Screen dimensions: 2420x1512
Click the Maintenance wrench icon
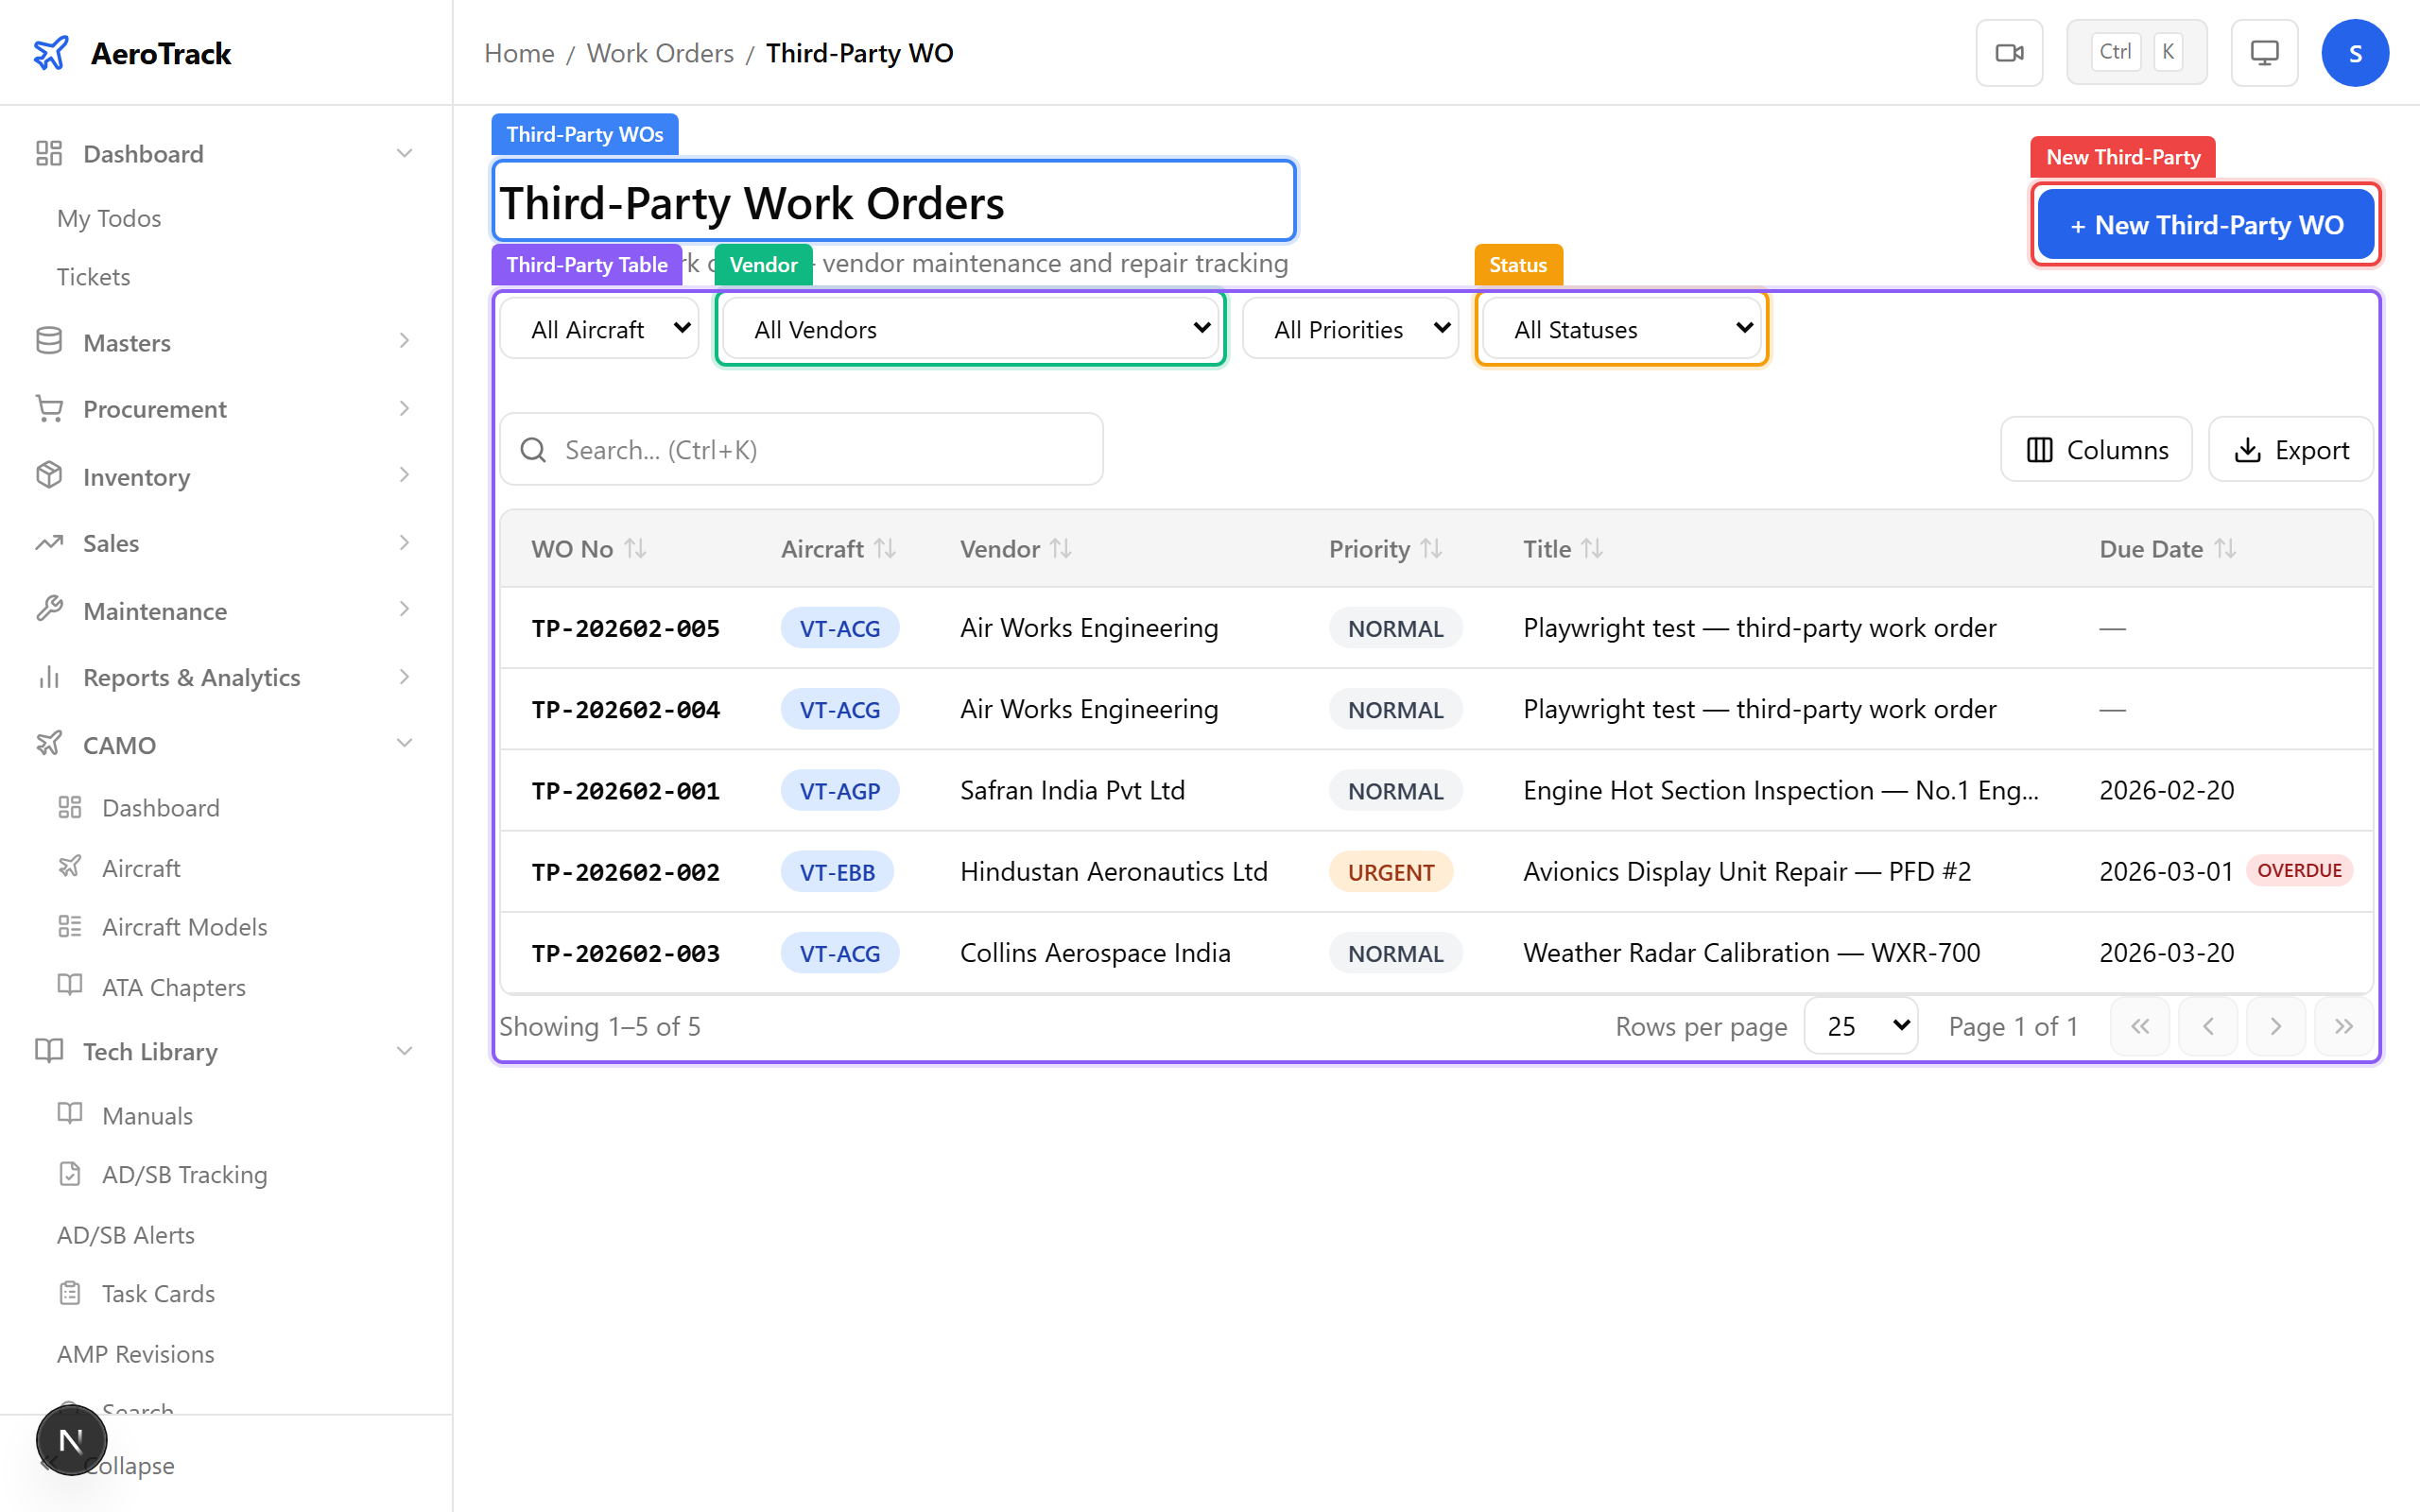pos(49,610)
